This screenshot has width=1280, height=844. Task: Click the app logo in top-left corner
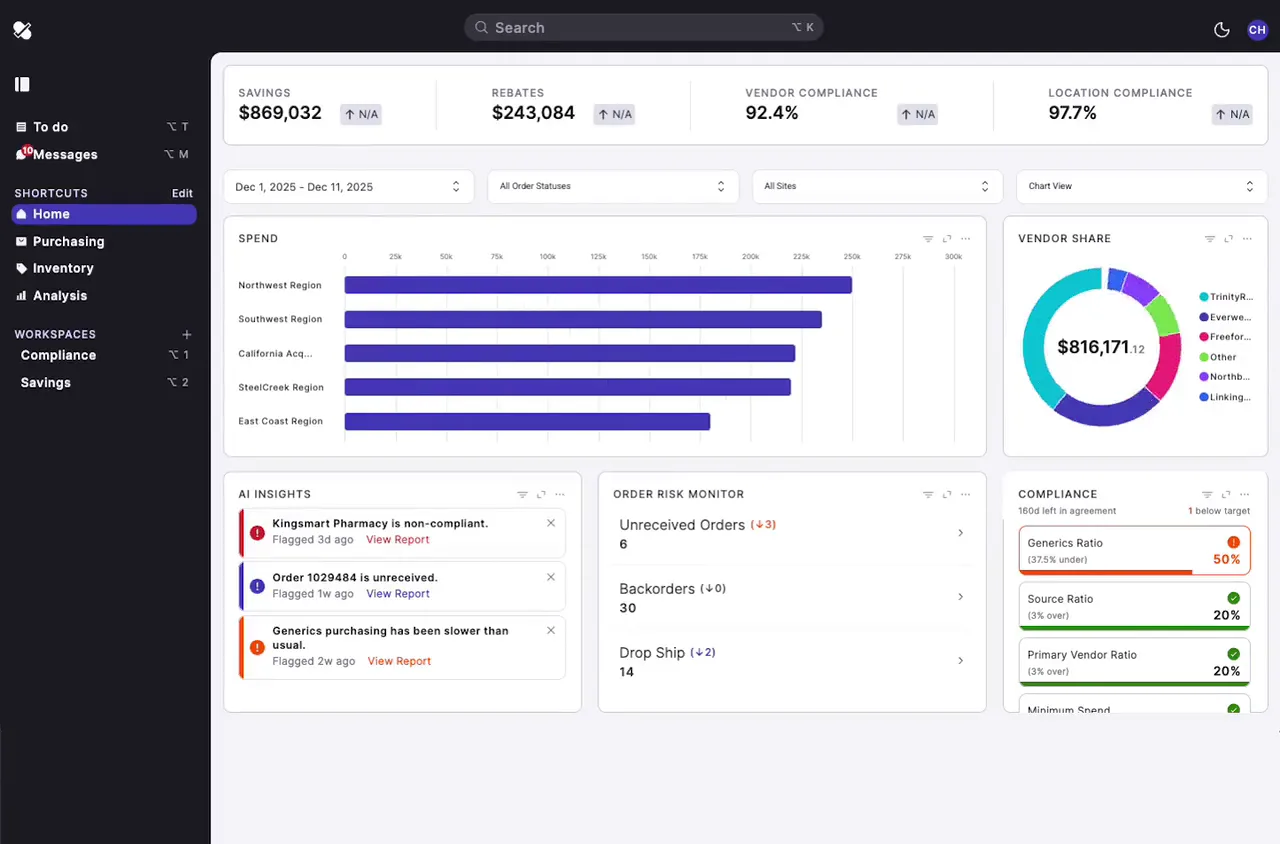tap(23, 30)
